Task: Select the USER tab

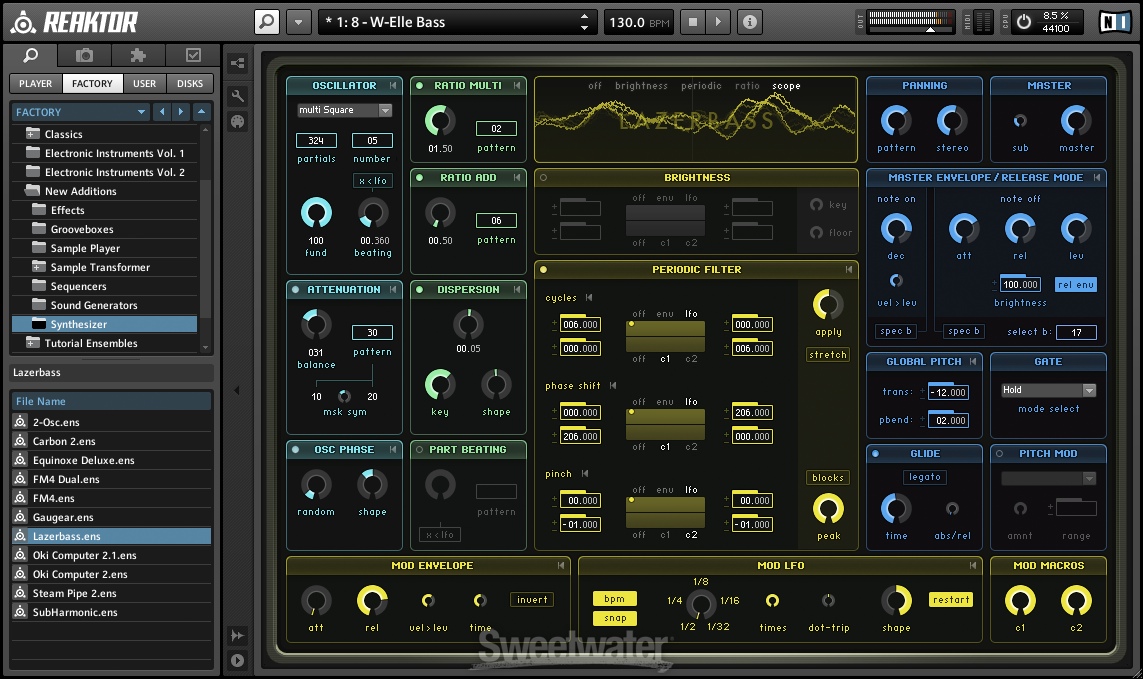Action: click(144, 83)
